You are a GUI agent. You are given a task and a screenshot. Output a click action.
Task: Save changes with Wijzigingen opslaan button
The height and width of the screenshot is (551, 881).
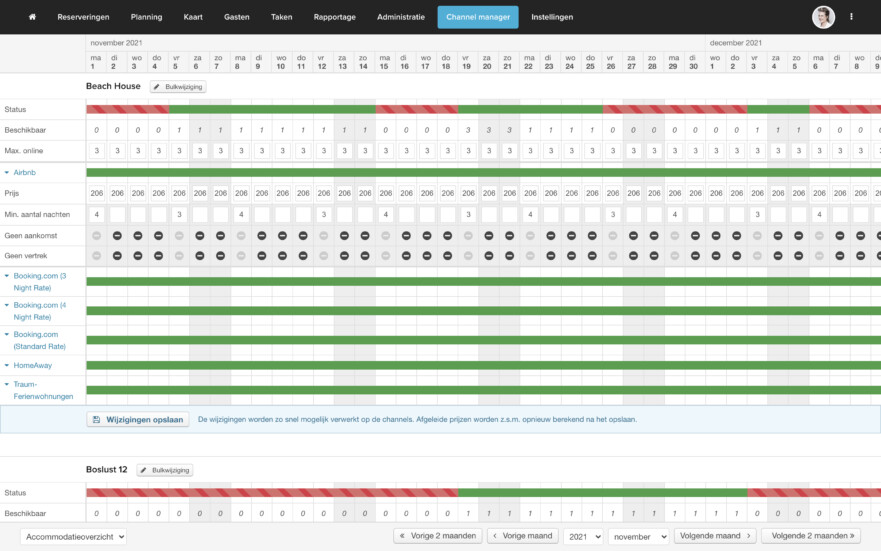tap(138, 420)
